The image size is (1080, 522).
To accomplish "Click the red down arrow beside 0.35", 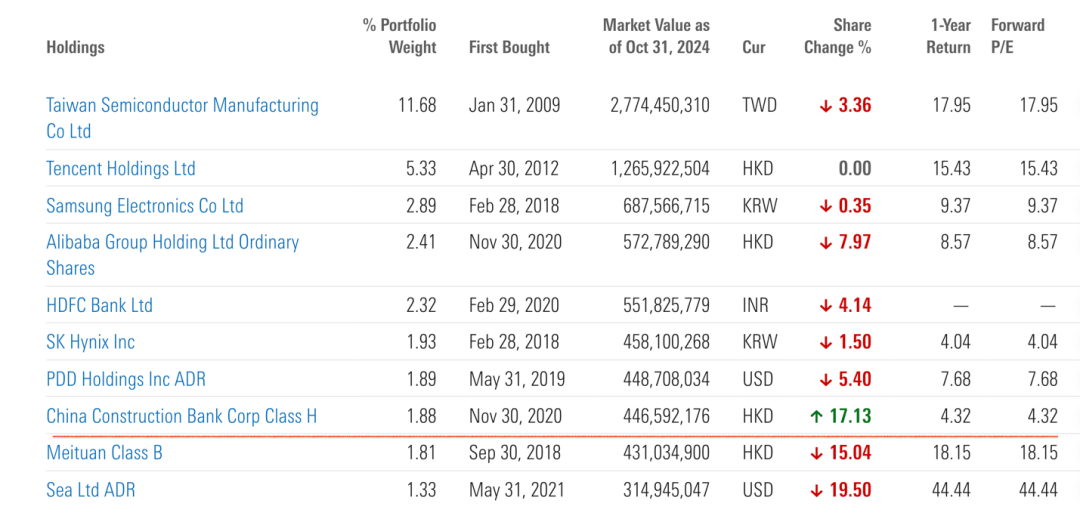I will [x=825, y=206].
